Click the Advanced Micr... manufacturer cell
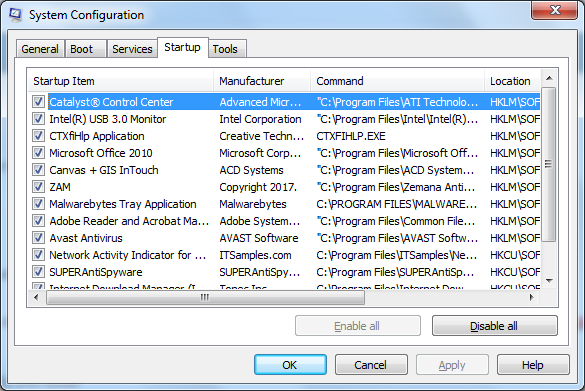 click(260, 102)
